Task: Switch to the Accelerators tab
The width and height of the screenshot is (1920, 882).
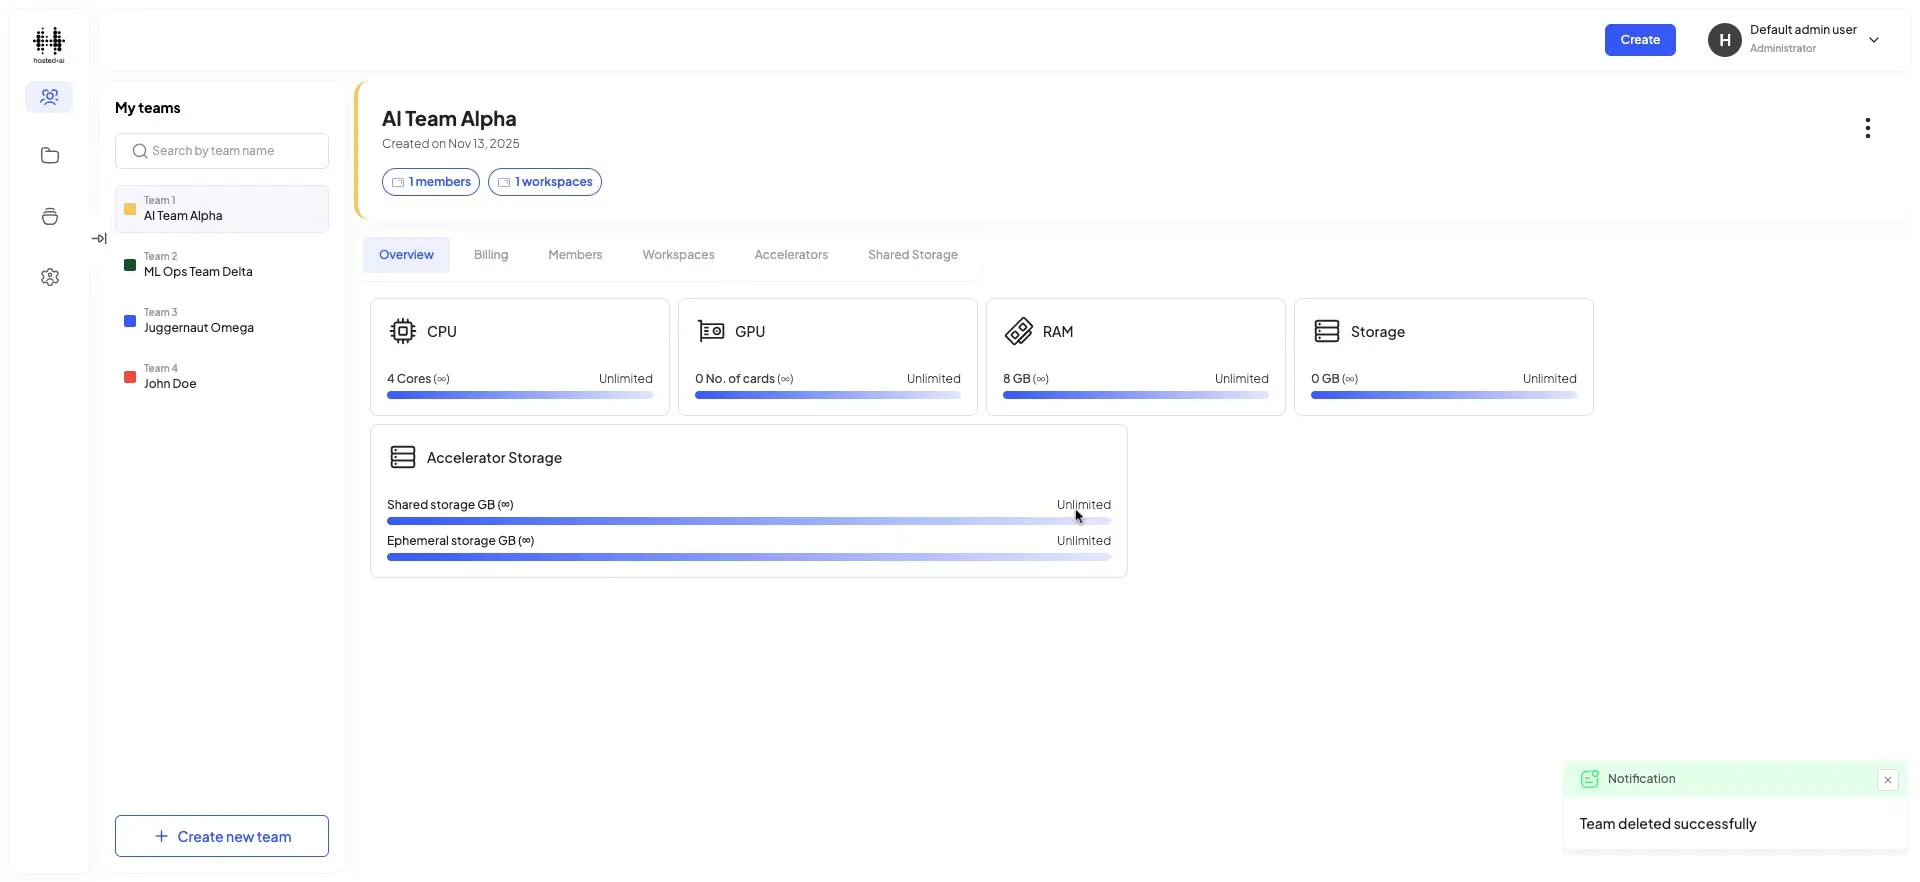Action: pos(791,255)
